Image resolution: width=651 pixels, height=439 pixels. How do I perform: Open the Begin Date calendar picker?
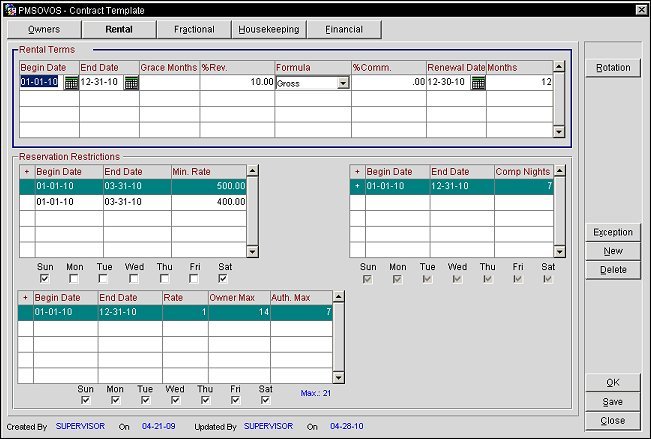point(71,83)
